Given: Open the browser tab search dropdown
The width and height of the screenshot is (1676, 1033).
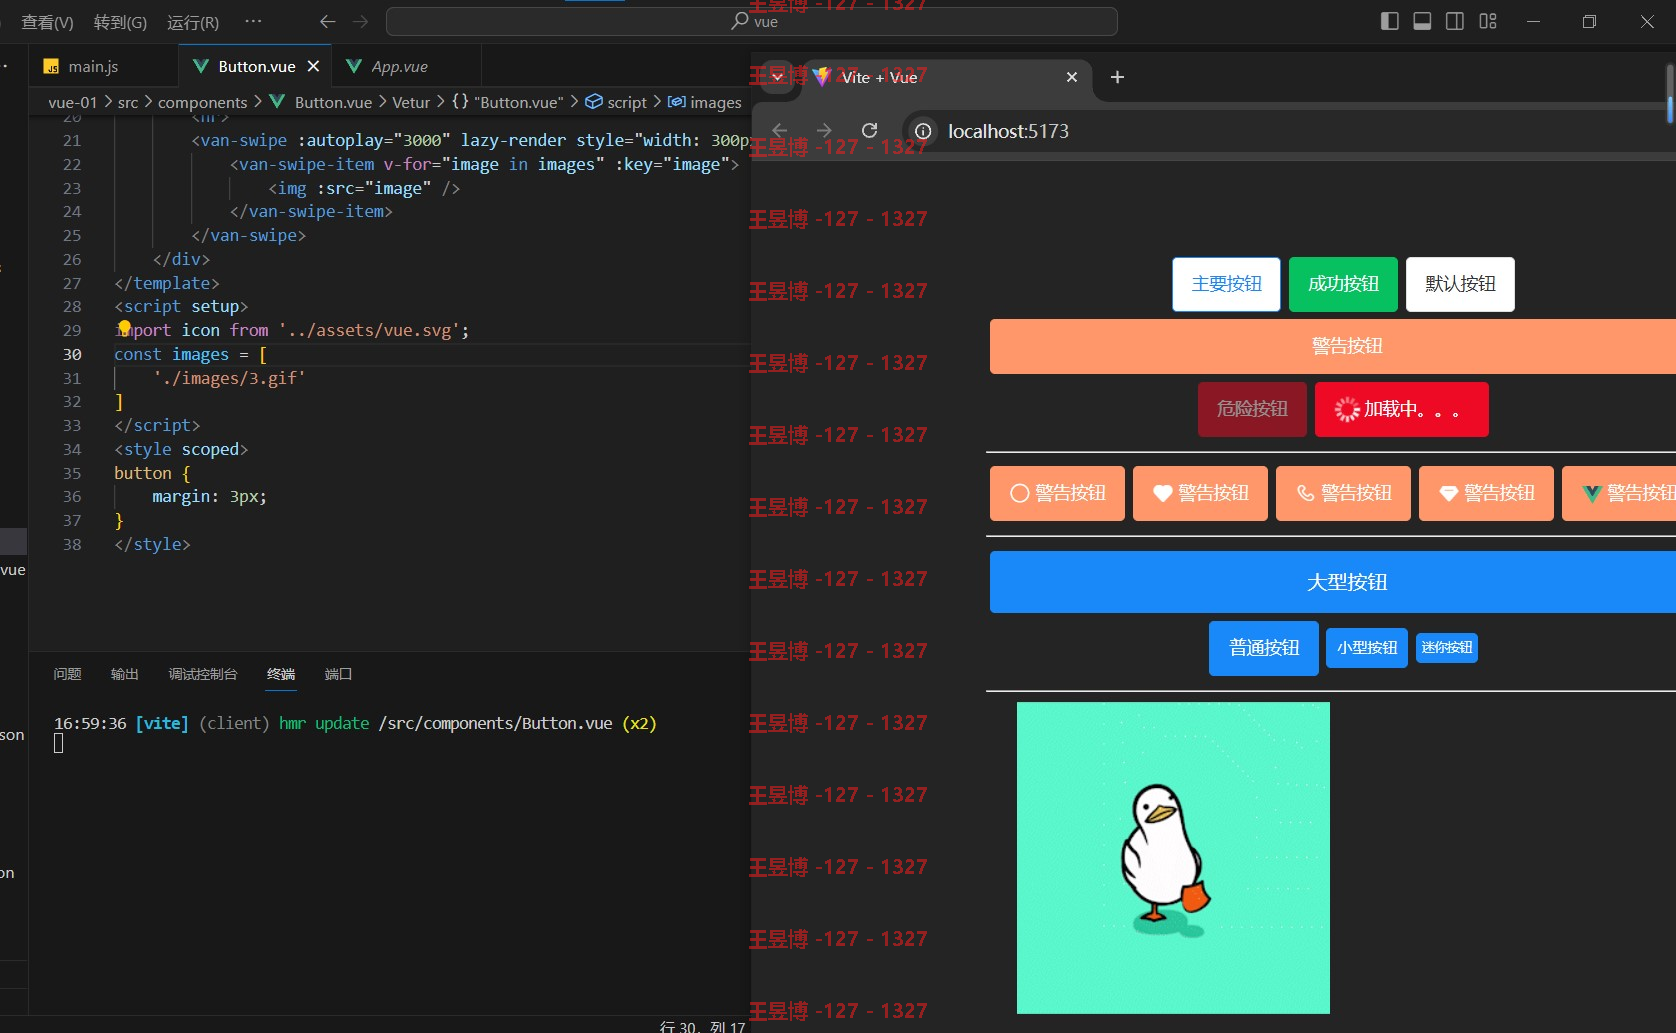Looking at the screenshot, I should click(777, 77).
